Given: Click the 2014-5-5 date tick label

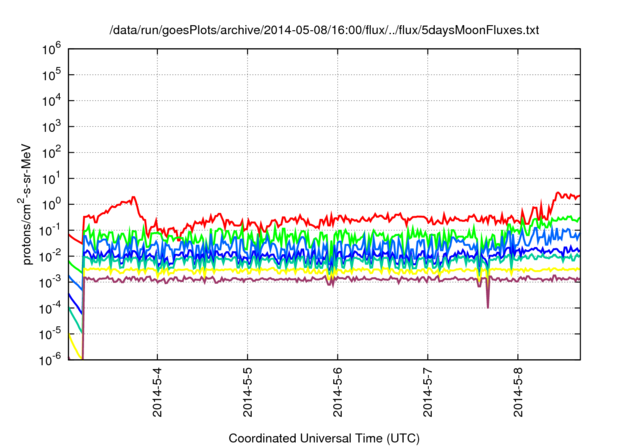Looking at the screenshot, I should tap(248, 392).
